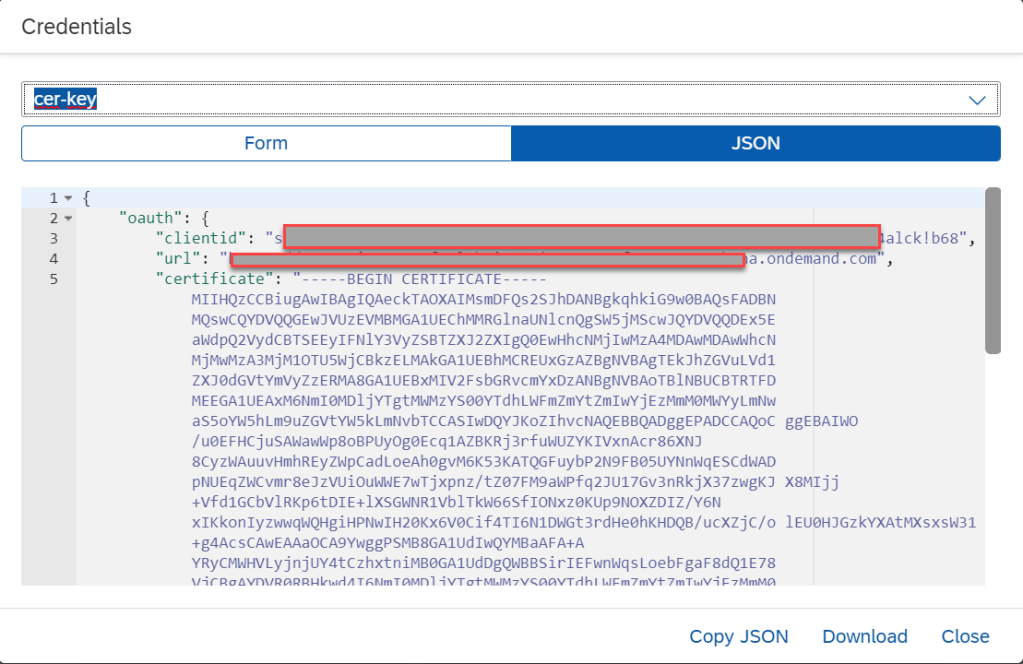Click line number 5 in the gutter
Screen dimensions: 1023x664
(53, 278)
